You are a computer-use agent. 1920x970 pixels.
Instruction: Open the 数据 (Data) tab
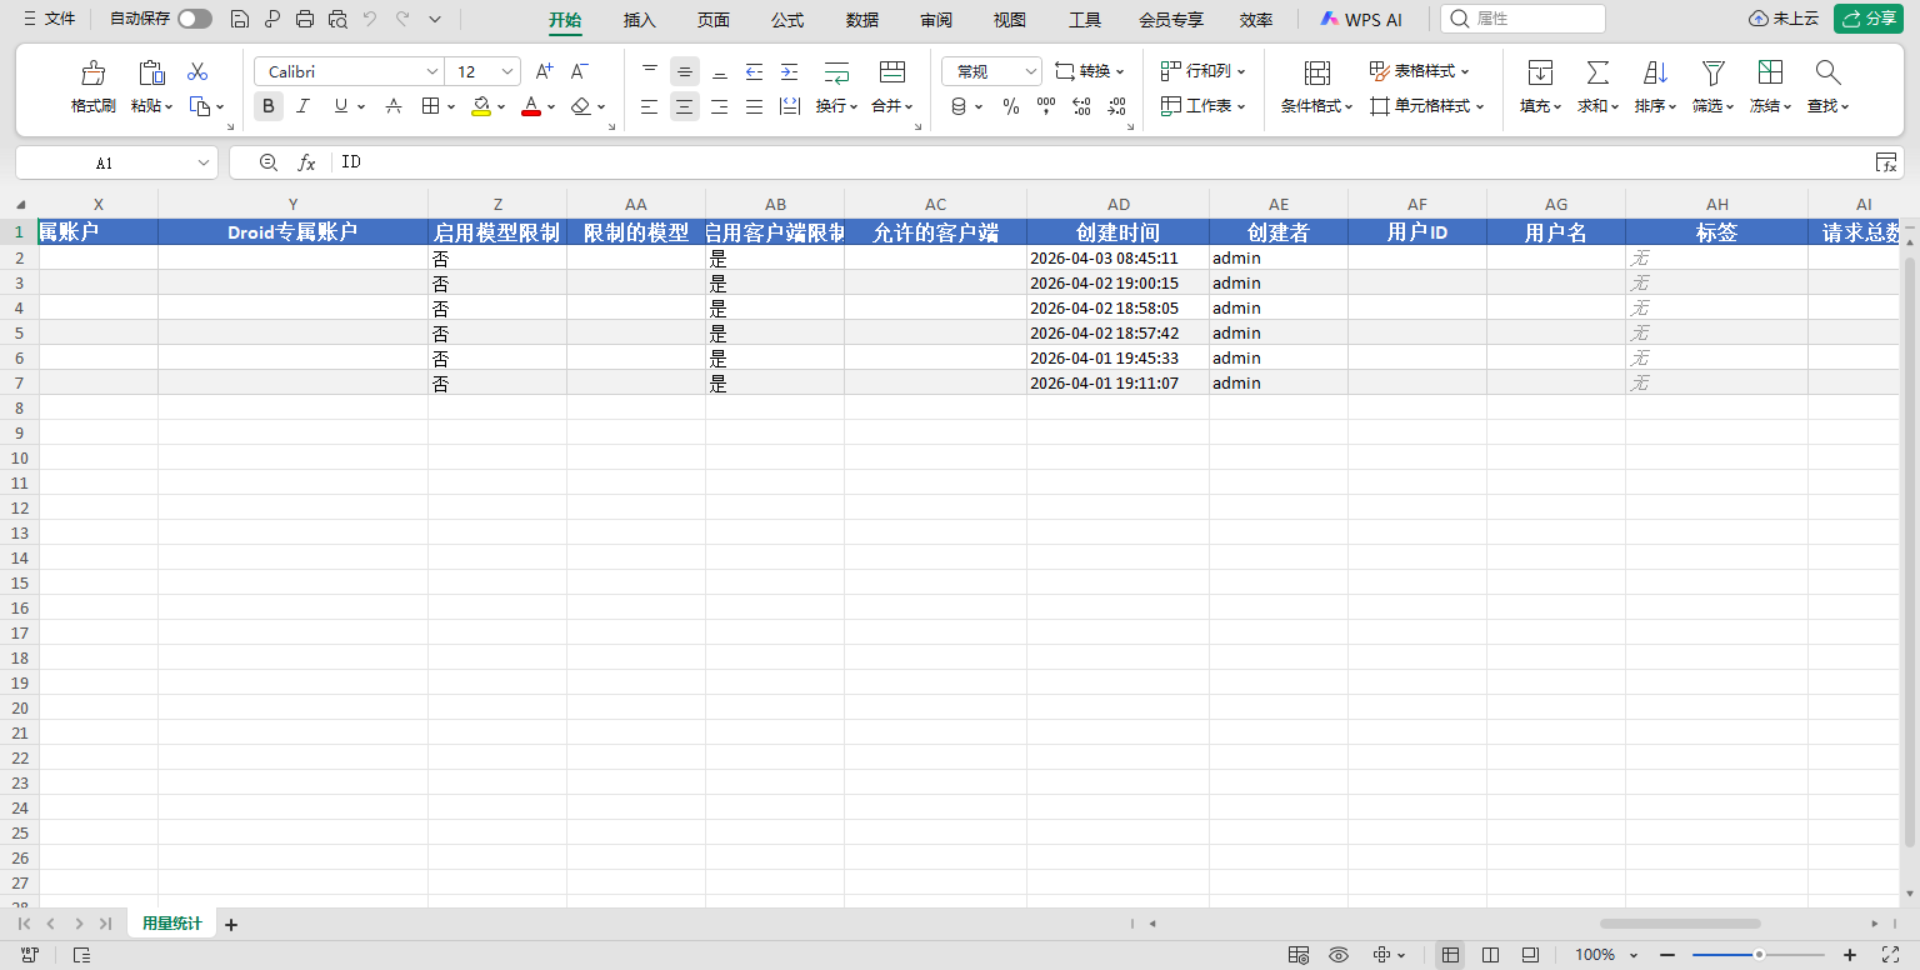pyautogui.click(x=862, y=20)
